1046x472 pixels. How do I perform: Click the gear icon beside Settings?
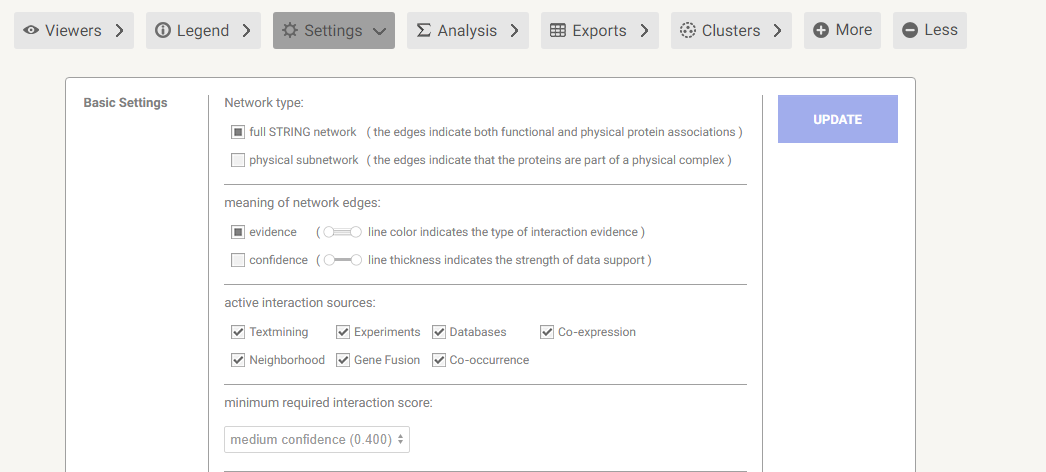pyautogui.click(x=290, y=31)
